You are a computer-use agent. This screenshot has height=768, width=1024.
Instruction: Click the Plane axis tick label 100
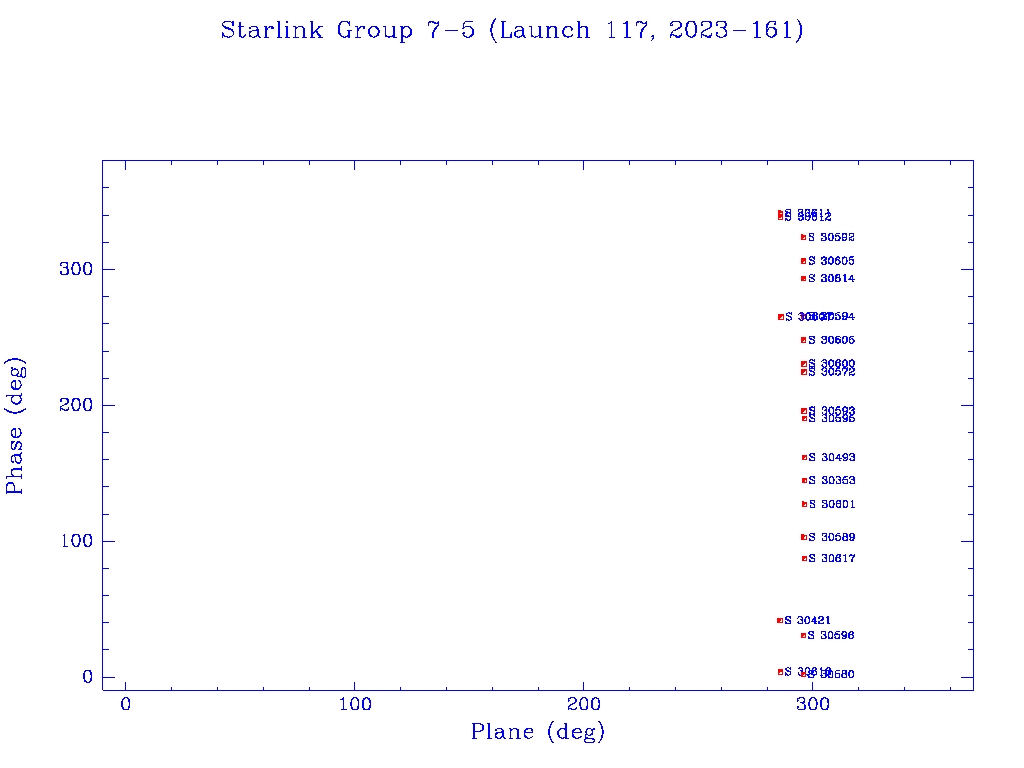click(x=355, y=704)
